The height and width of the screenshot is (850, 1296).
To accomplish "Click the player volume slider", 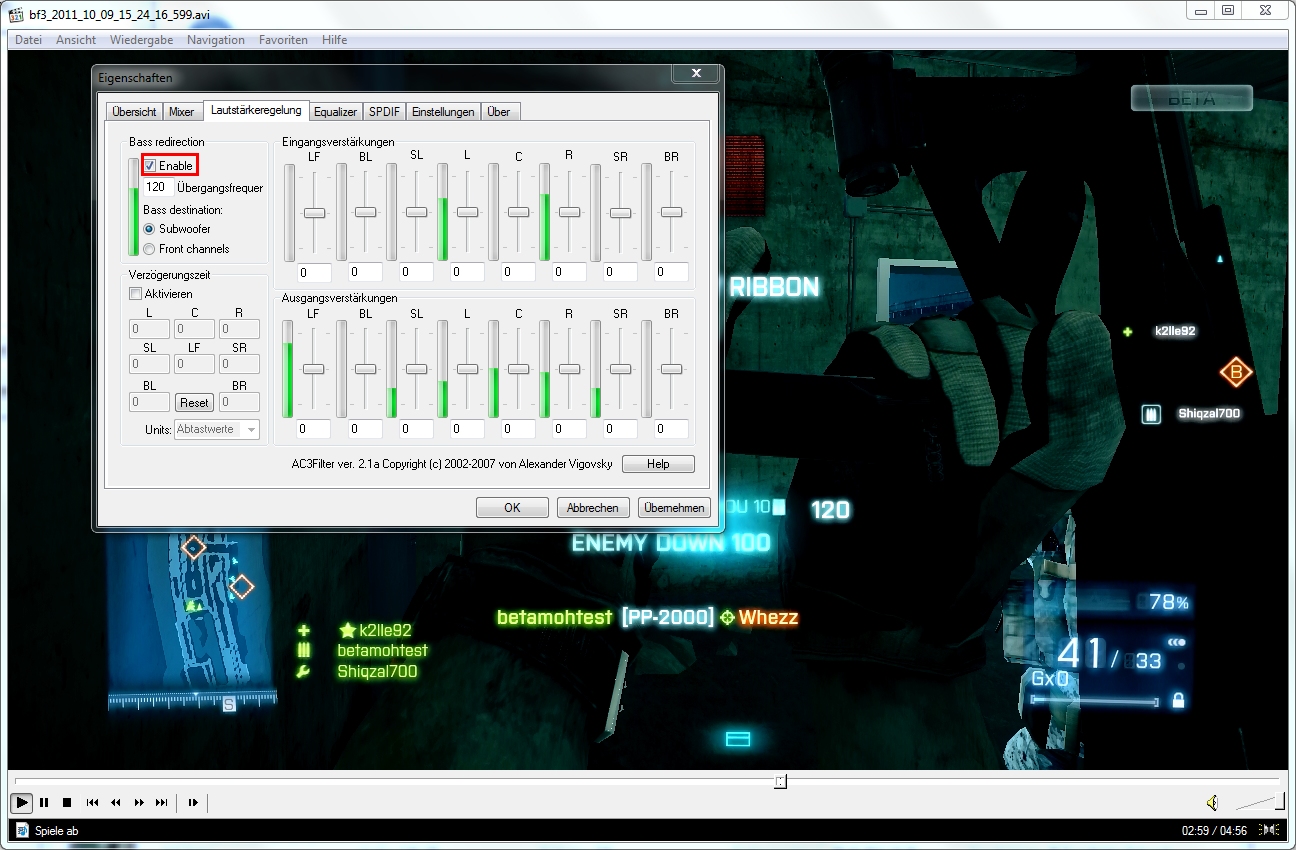I will tap(1259, 802).
